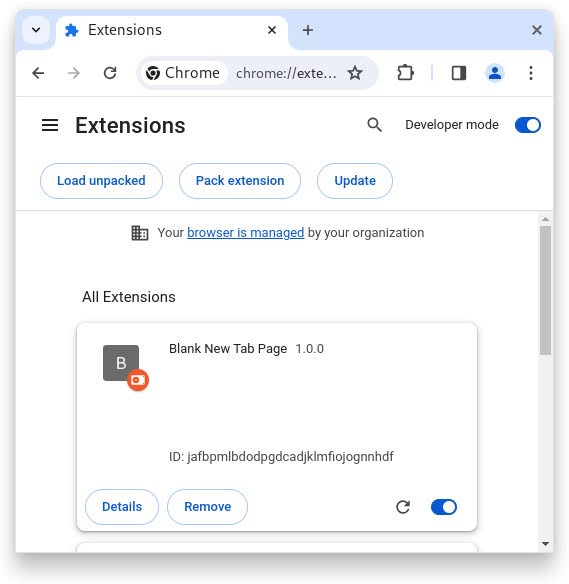The image size is (569, 584).
Task: Go back to previous page
Action: pos(38,73)
